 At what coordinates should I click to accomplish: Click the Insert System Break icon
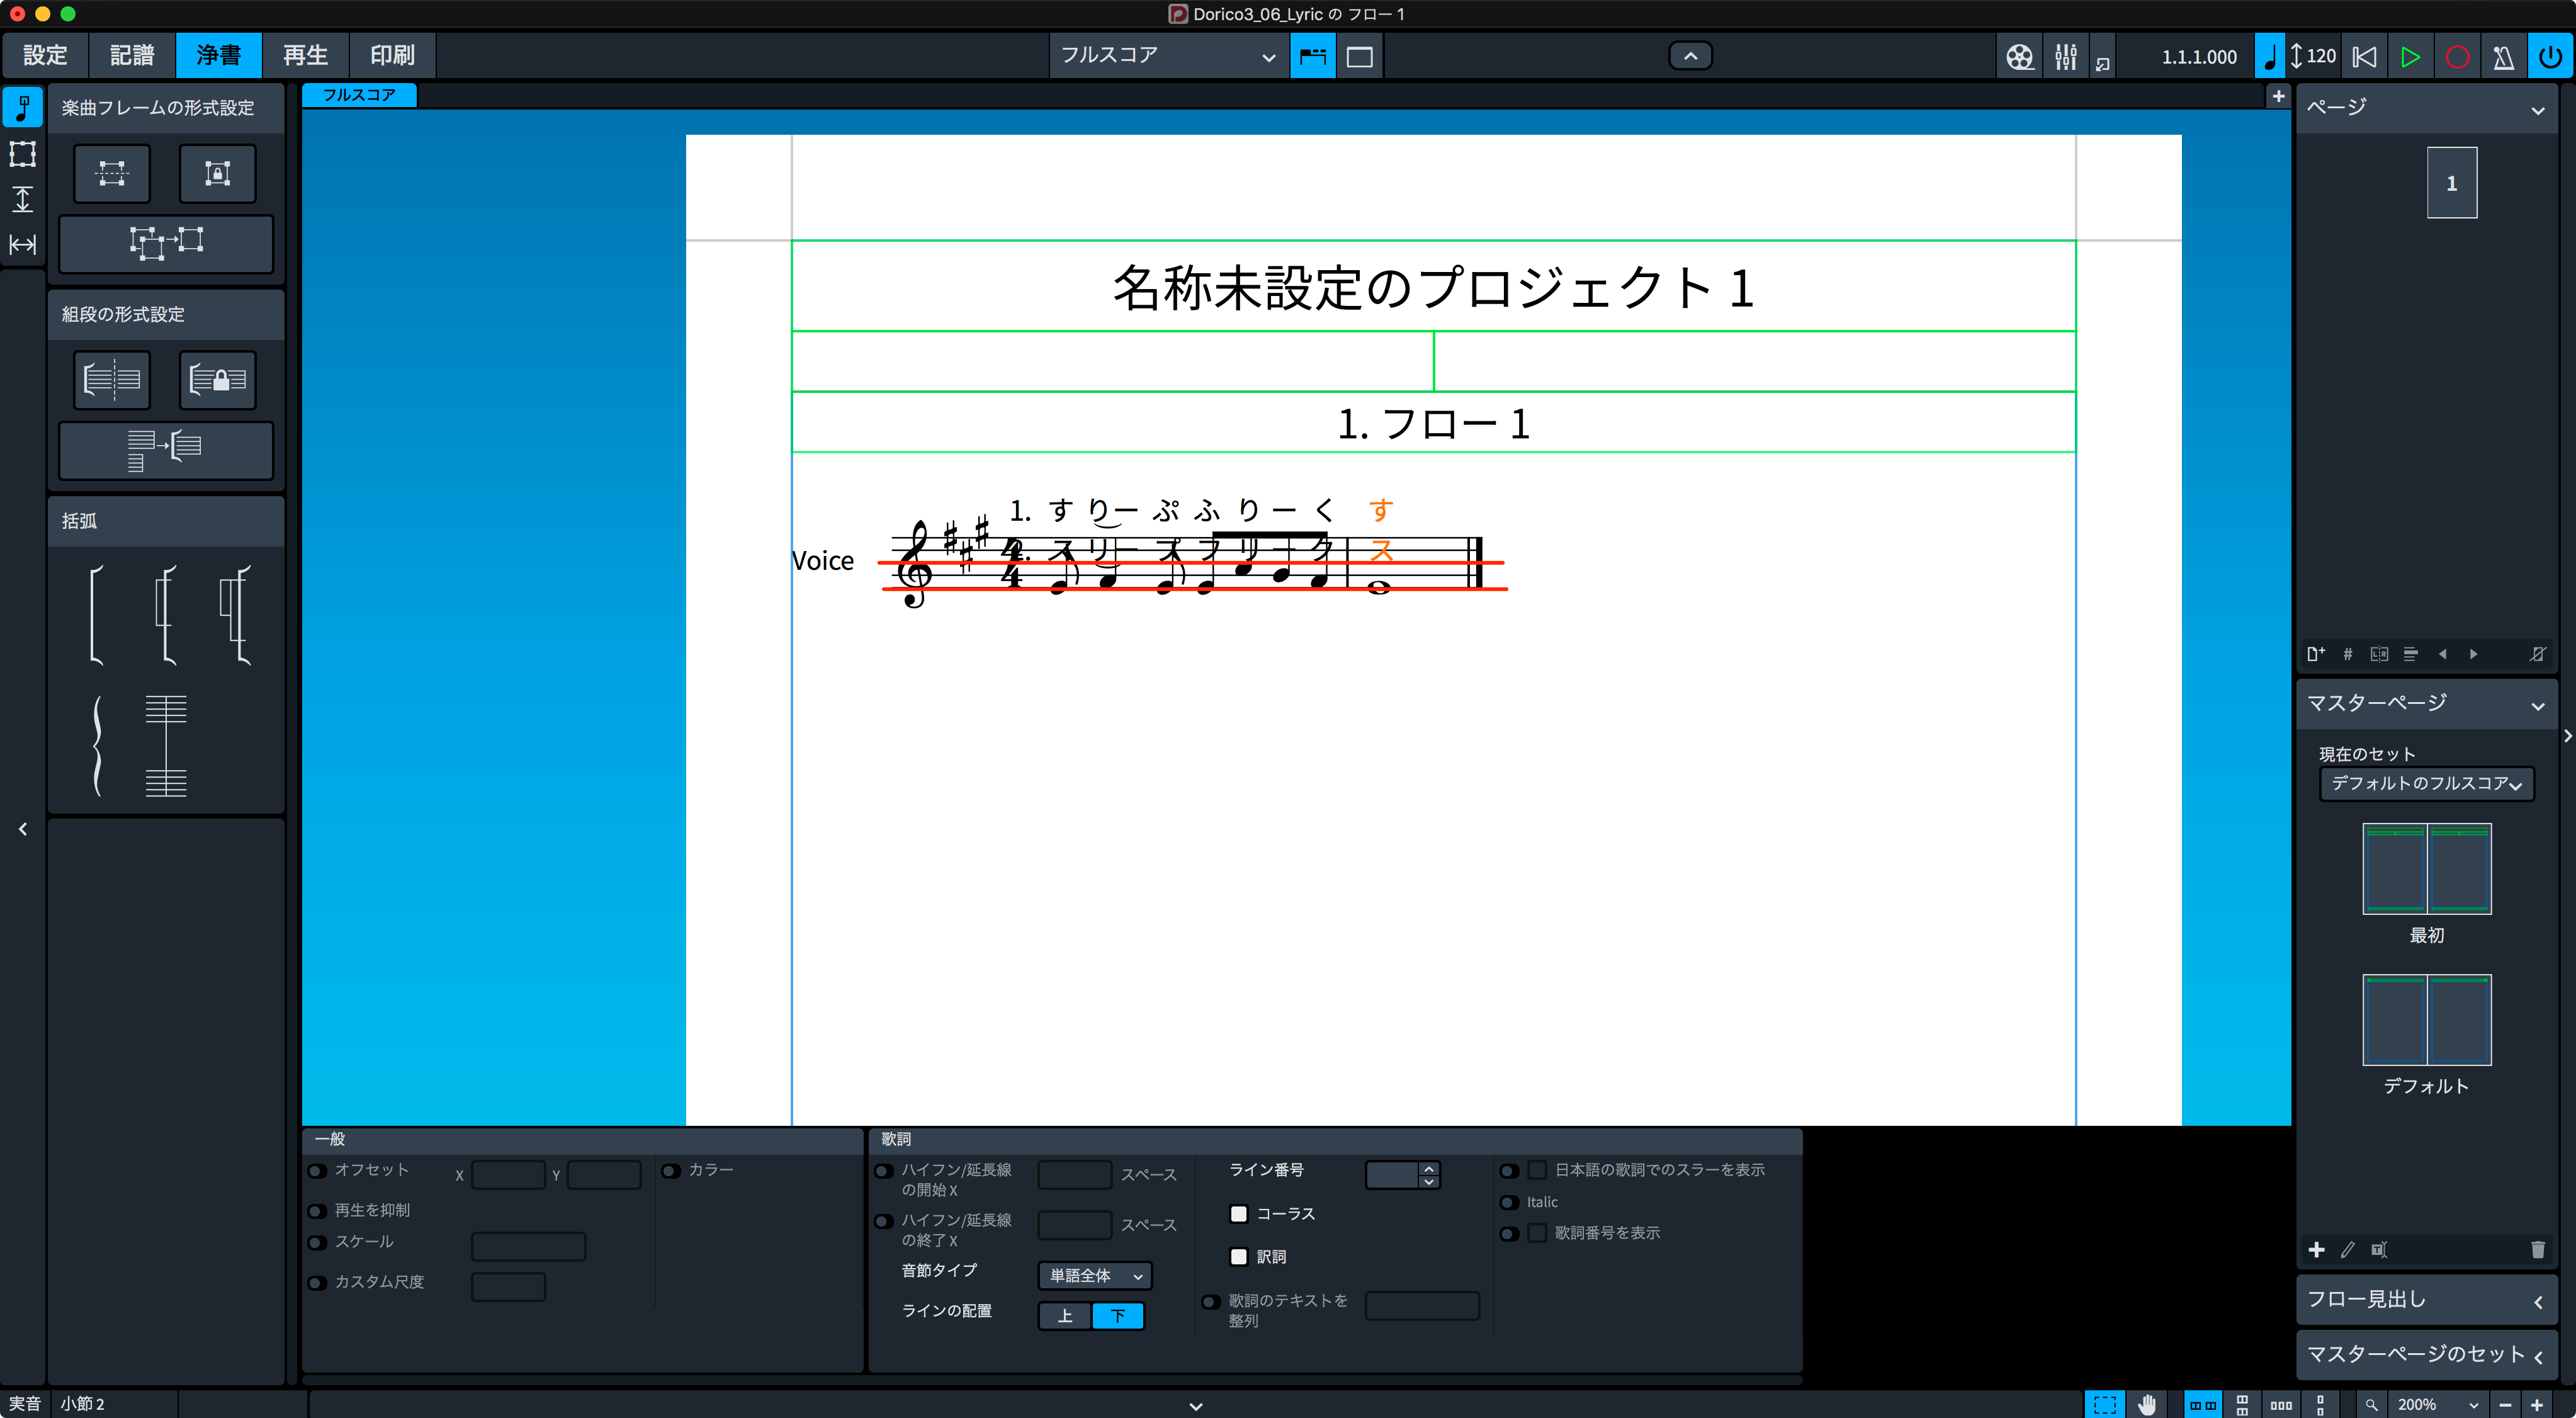click(112, 379)
